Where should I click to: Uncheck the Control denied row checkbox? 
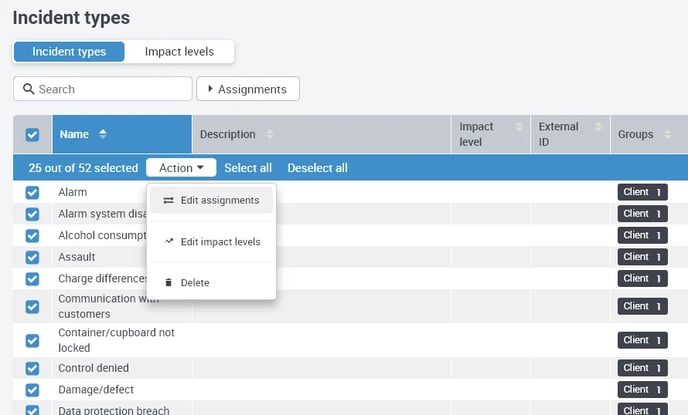point(32,368)
